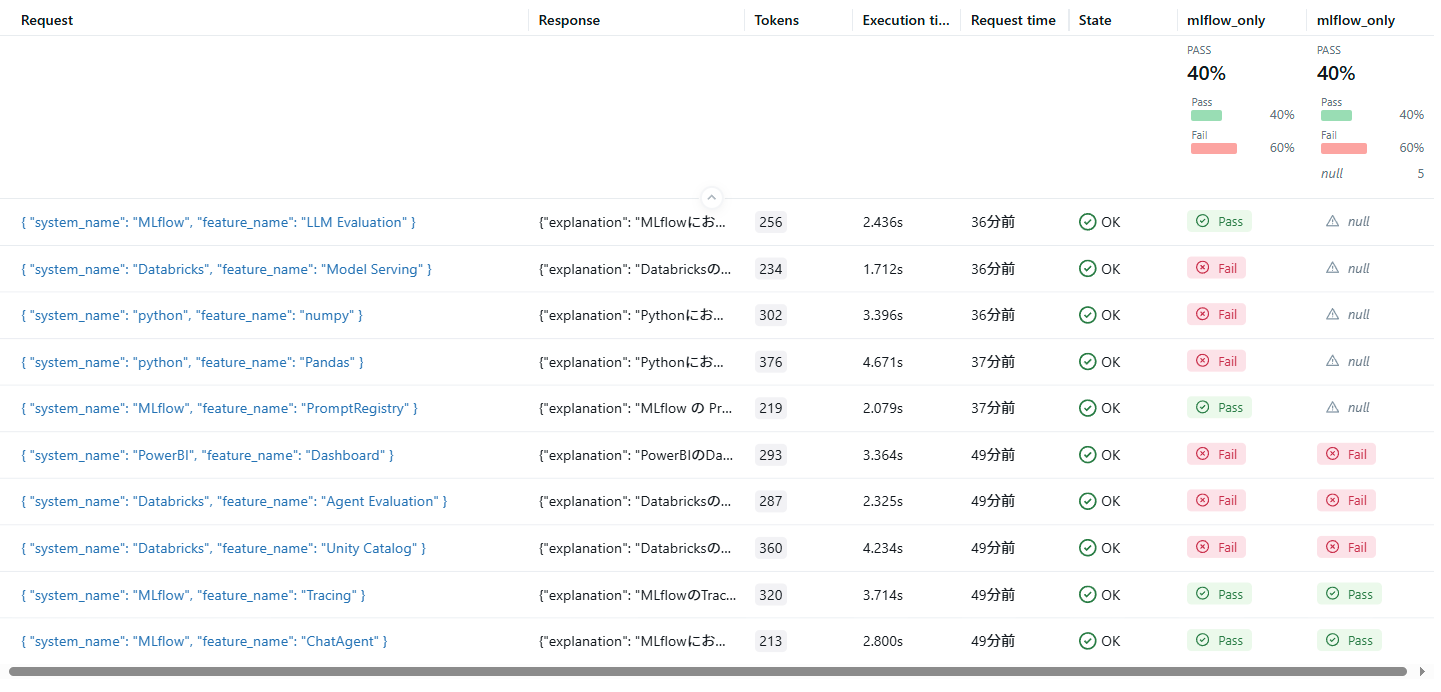Click the Pass badge in LLM Evaluation row

click(x=1219, y=221)
